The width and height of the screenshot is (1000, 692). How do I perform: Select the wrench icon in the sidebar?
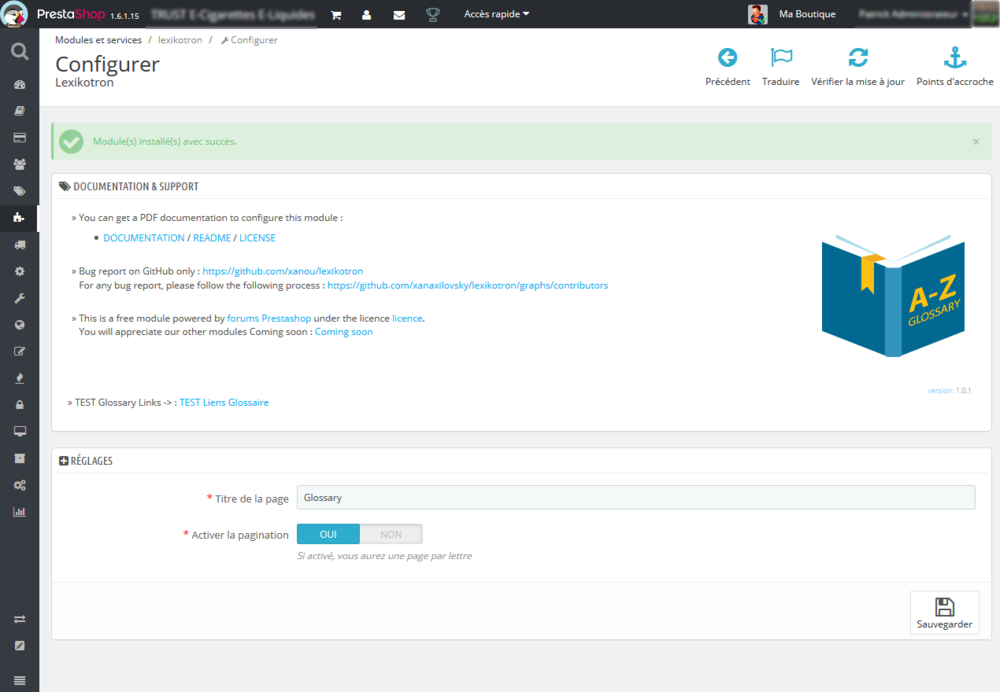(19, 297)
